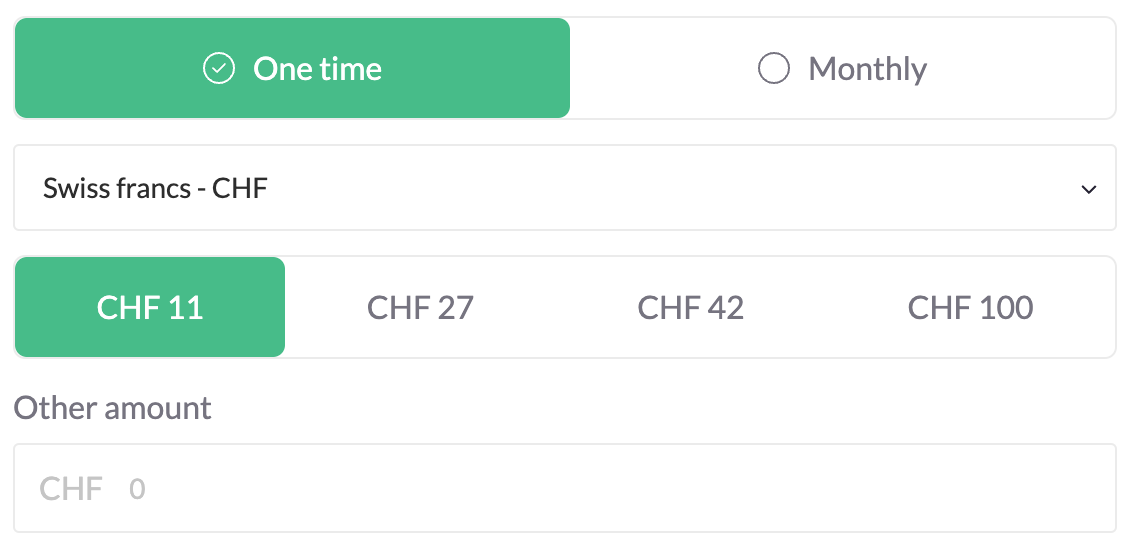Image resolution: width=1144 pixels, height=558 pixels.
Task: Switch to the Monthly donation option
Action: pos(842,69)
